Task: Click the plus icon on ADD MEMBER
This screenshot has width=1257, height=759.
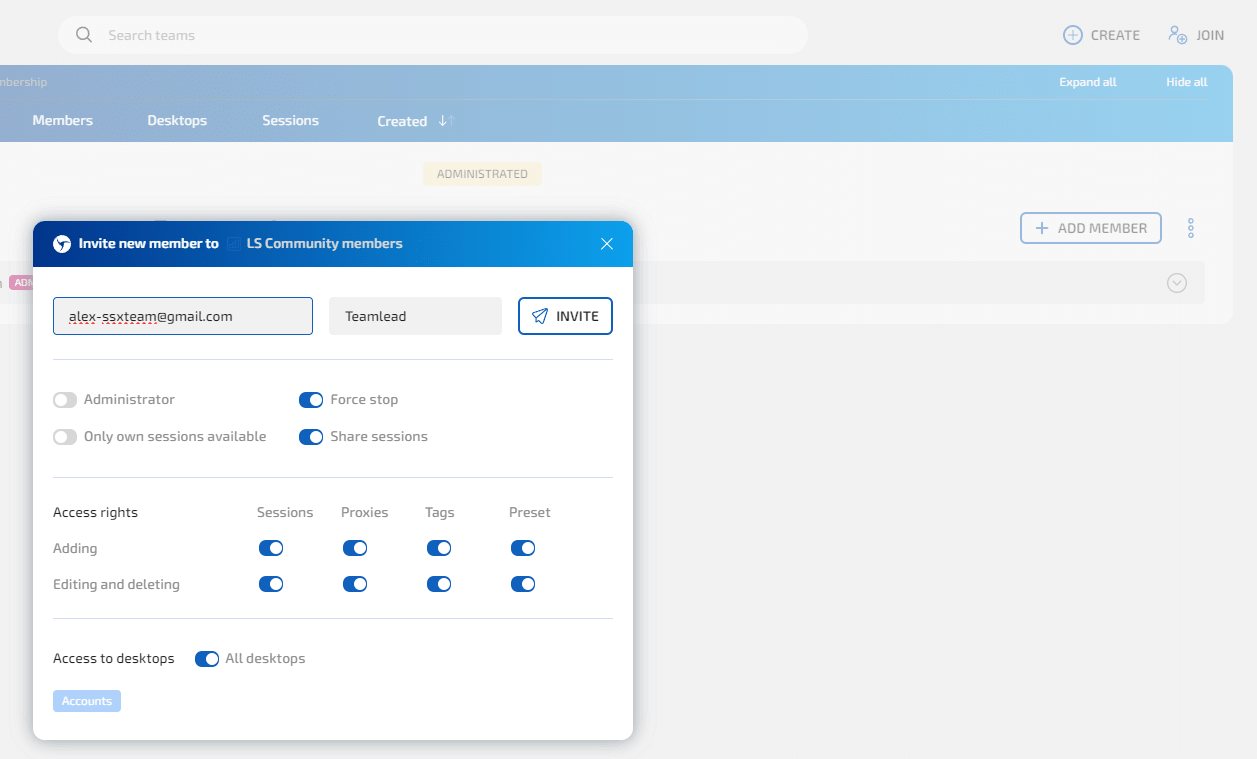Action: [x=1042, y=228]
